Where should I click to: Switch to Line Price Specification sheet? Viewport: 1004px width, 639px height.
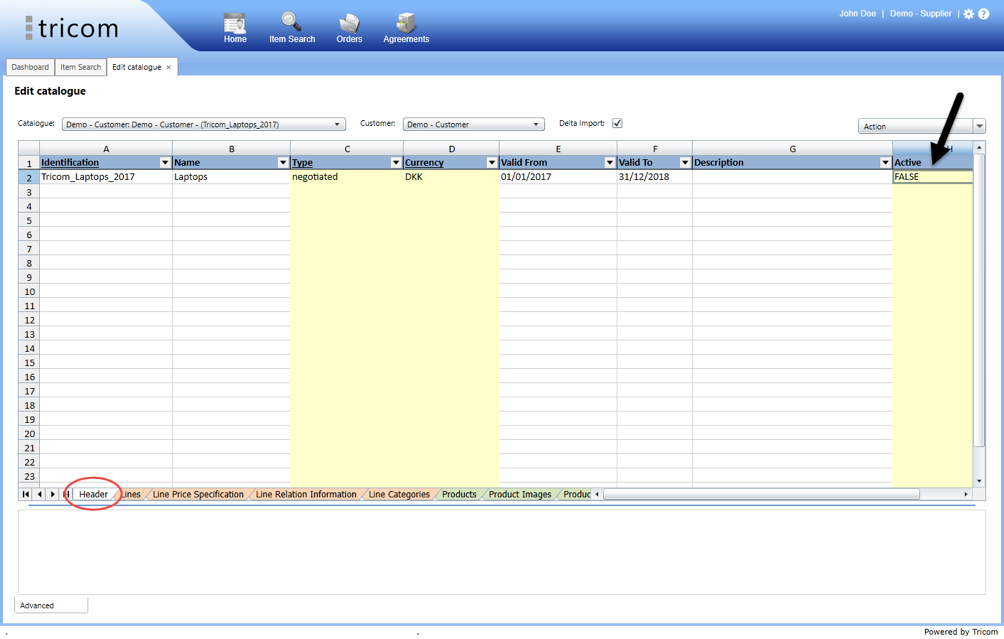[198, 494]
